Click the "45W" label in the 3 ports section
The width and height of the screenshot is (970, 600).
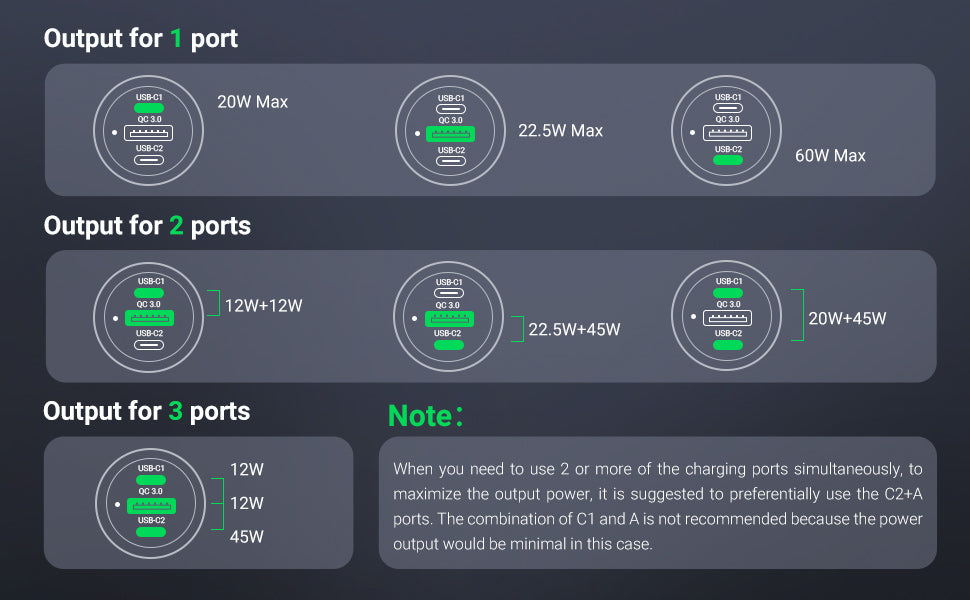coord(247,537)
